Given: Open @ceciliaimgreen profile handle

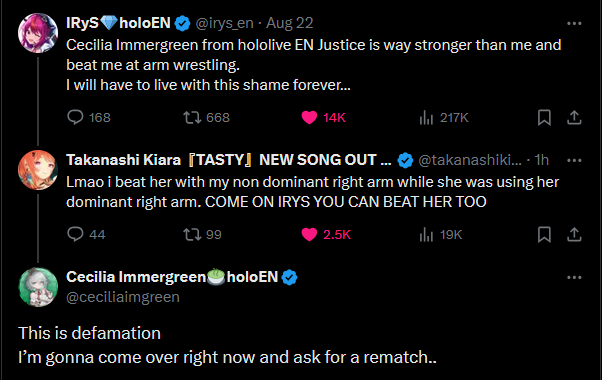Looking at the screenshot, I should (123, 297).
